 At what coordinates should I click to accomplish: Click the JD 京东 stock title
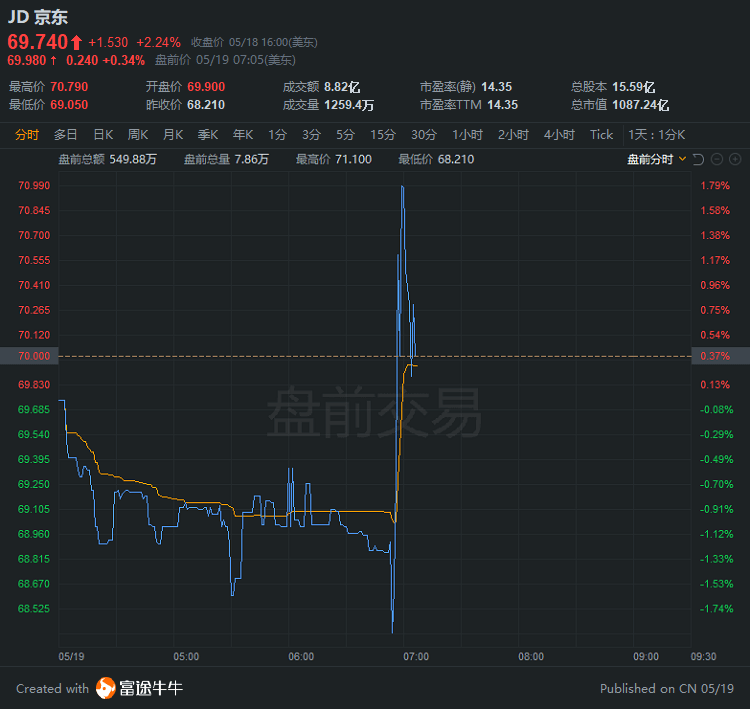coord(38,17)
